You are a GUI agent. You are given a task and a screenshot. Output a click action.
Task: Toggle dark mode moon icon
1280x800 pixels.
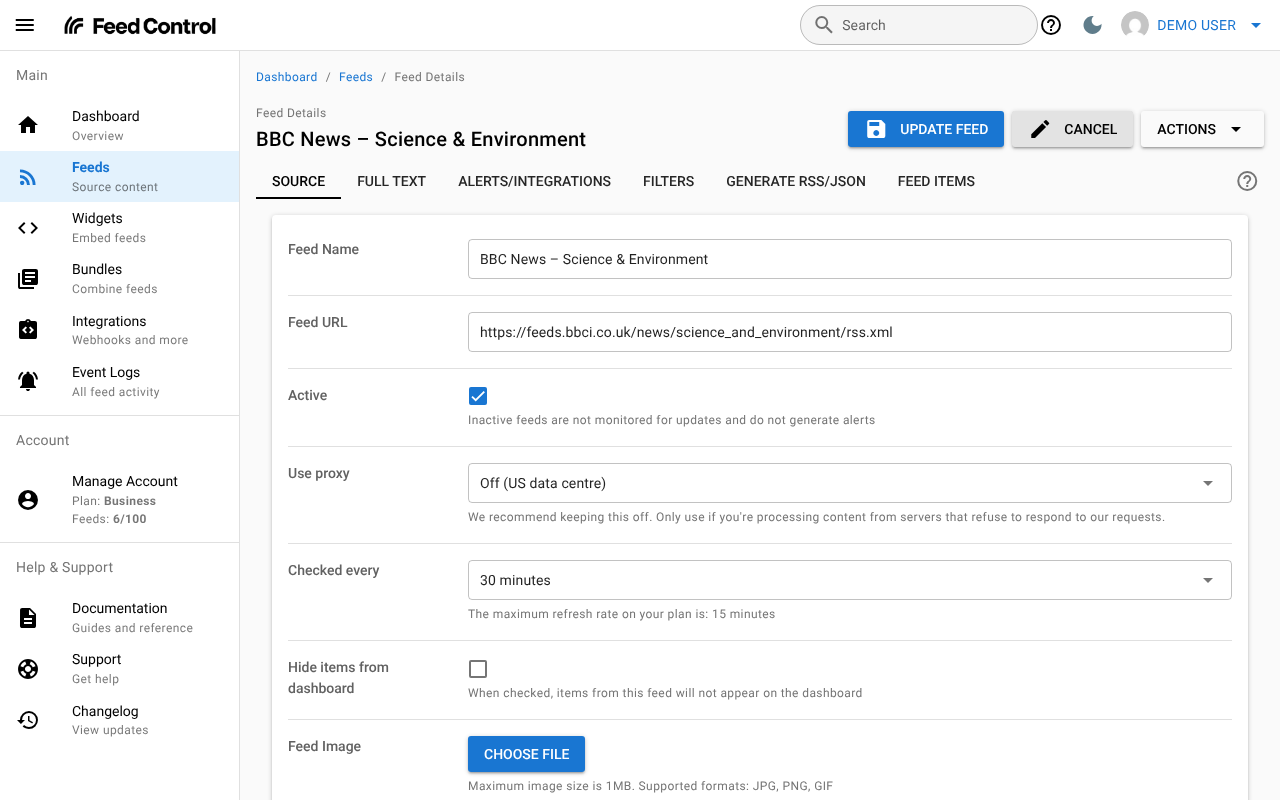pyautogui.click(x=1093, y=25)
